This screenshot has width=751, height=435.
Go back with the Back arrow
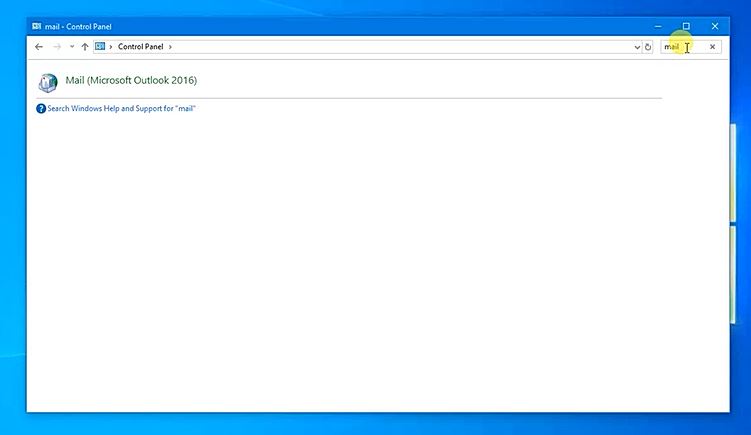(x=39, y=47)
